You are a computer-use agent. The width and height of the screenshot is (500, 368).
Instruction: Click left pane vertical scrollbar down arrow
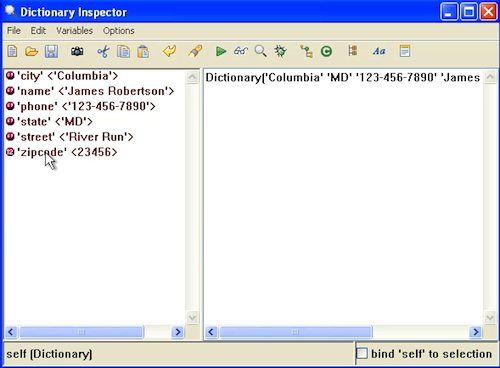click(x=192, y=317)
